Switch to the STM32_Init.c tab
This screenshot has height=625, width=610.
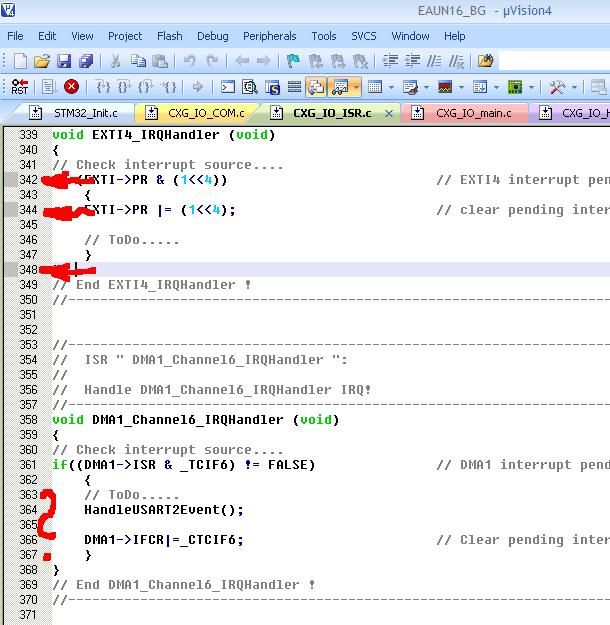[x=74, y=113]
